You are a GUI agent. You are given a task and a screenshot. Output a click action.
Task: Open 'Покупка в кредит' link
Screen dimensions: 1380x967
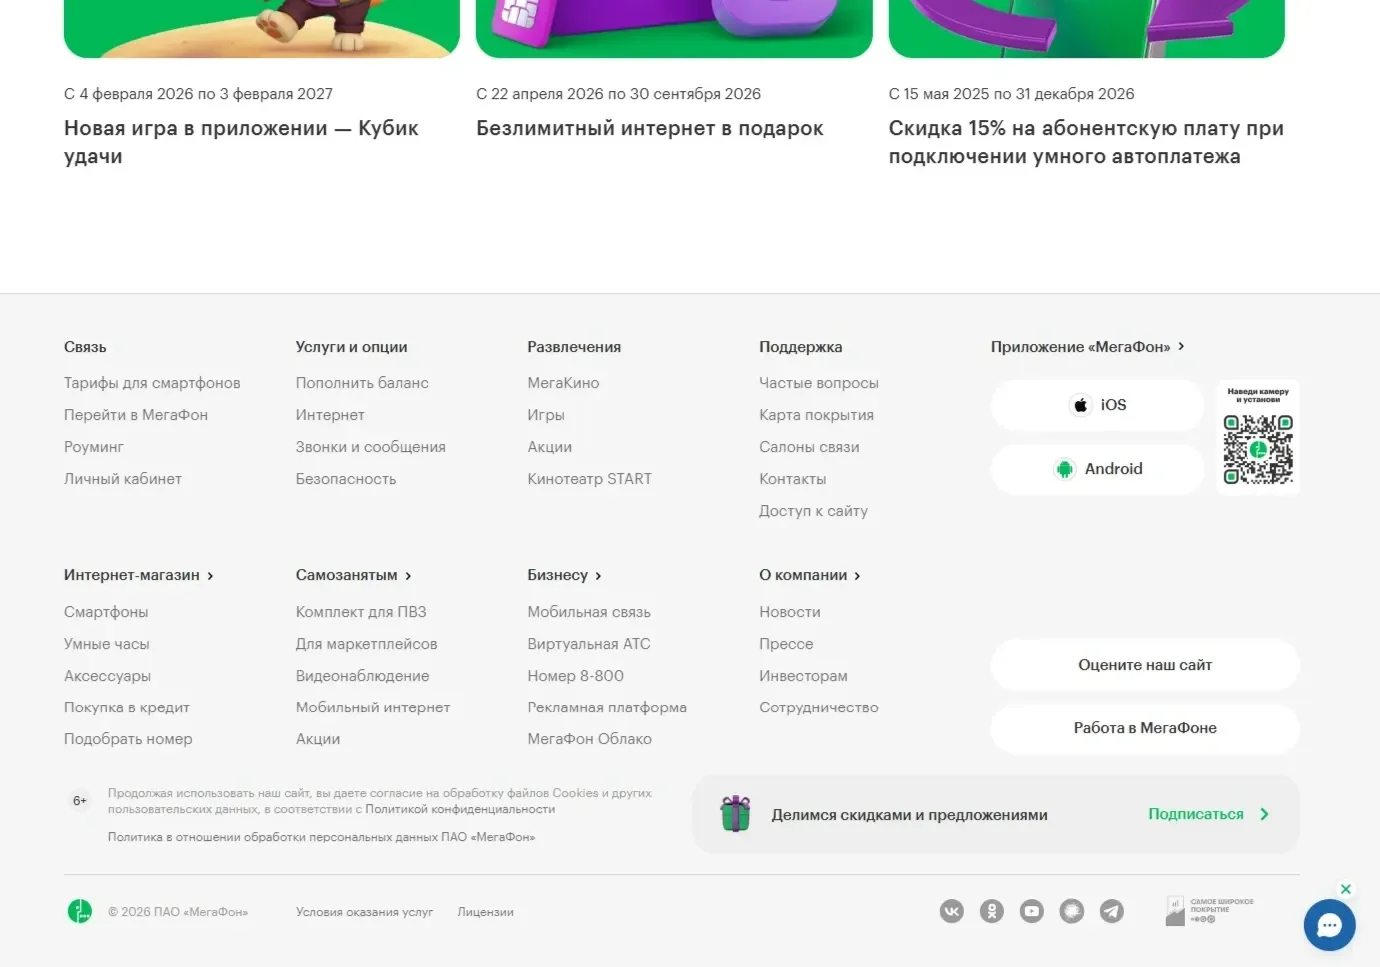(127, 707)
